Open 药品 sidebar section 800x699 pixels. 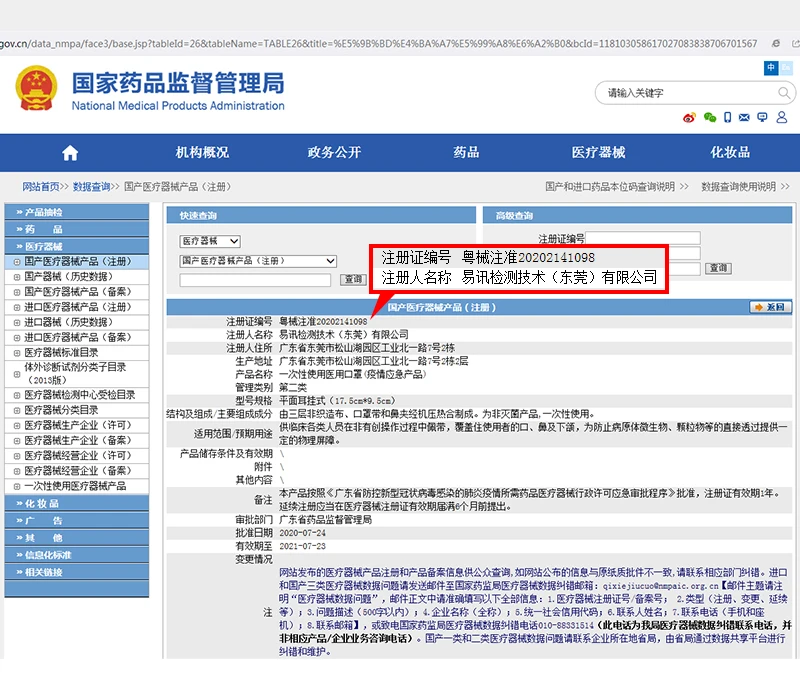pyautogui.click(x=77, y=229)
